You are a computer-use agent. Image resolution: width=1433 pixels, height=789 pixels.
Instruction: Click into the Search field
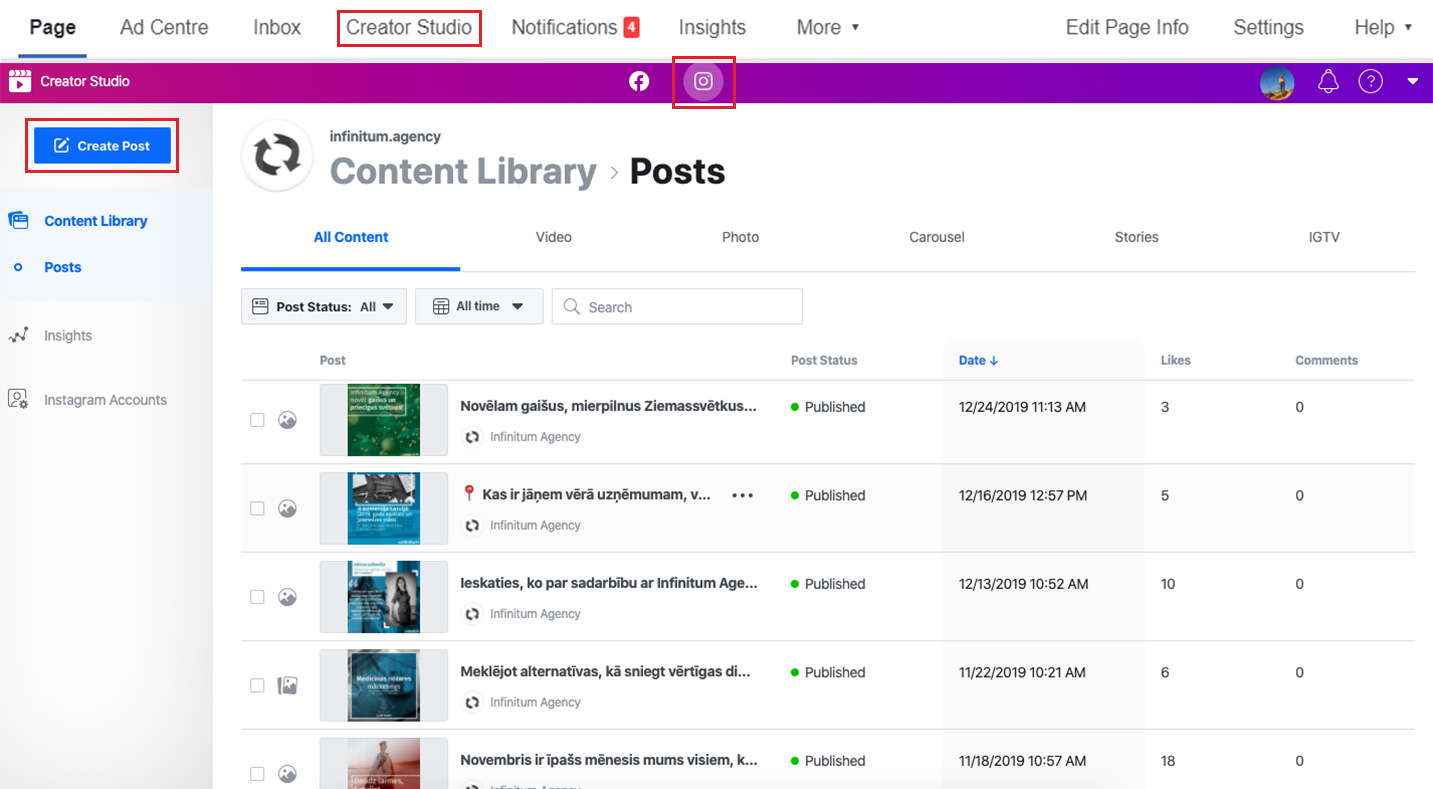coord(677,306)
